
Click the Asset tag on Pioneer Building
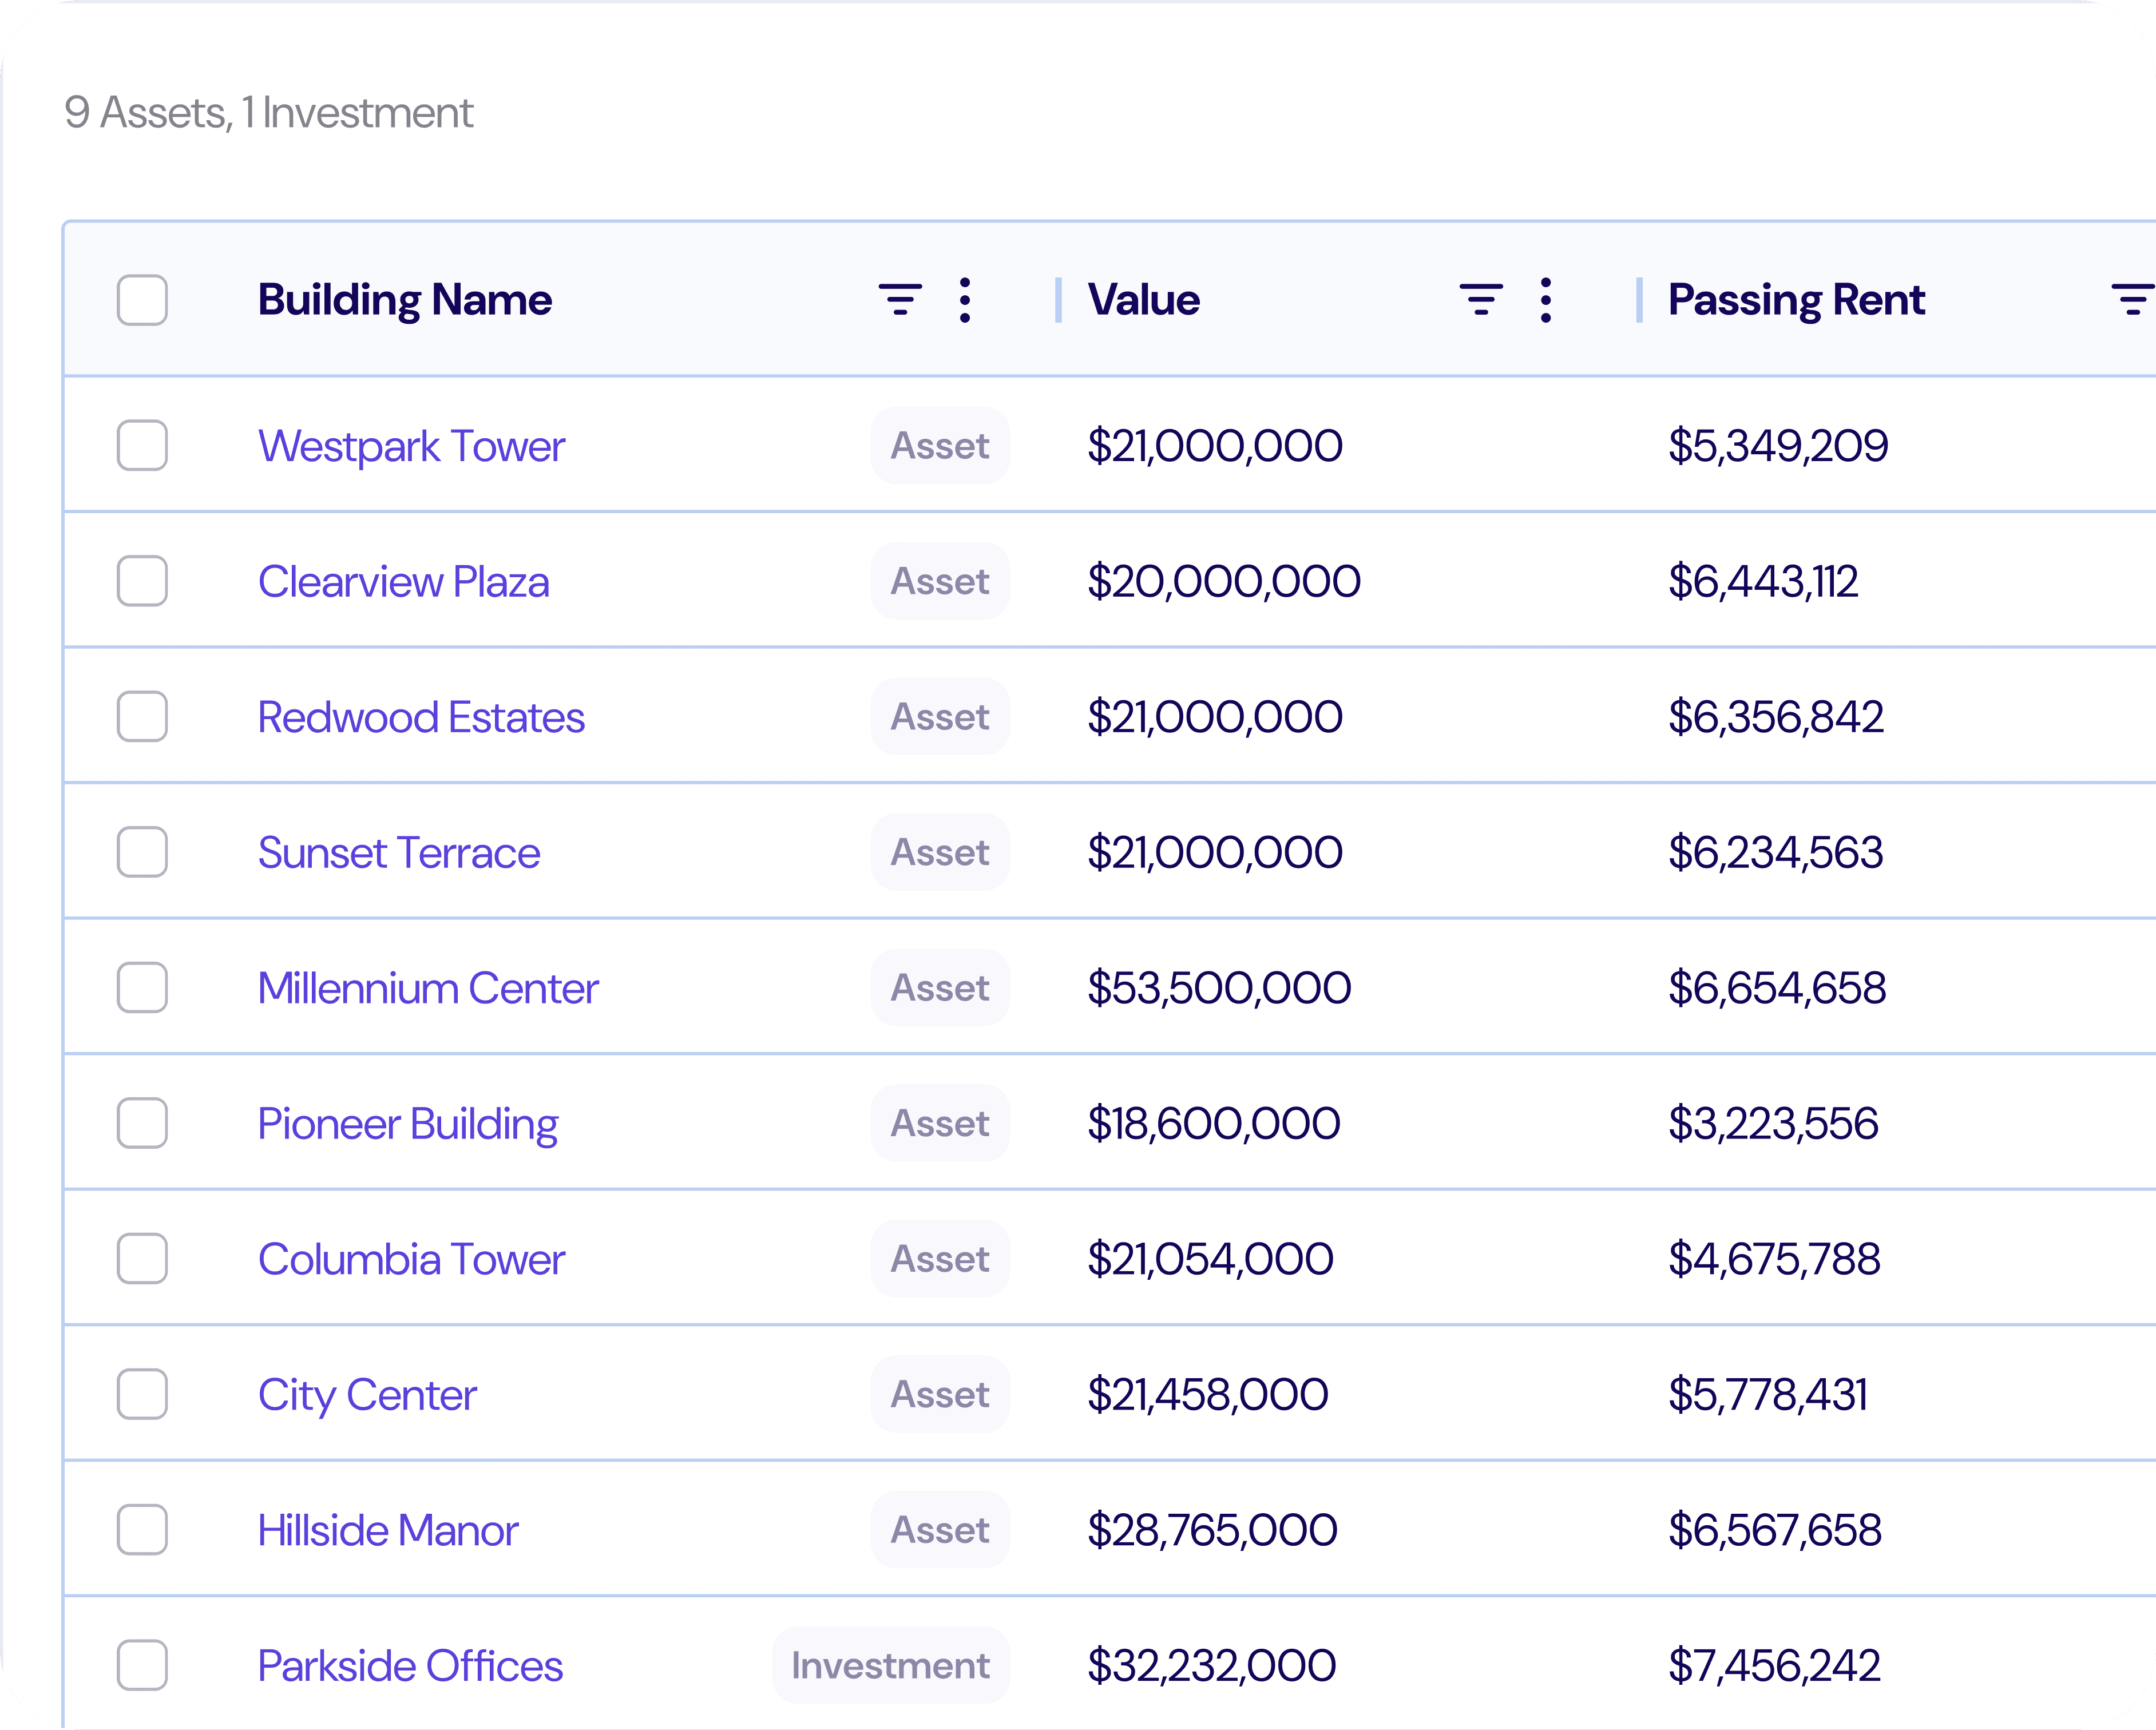[x=939, y=1123]
